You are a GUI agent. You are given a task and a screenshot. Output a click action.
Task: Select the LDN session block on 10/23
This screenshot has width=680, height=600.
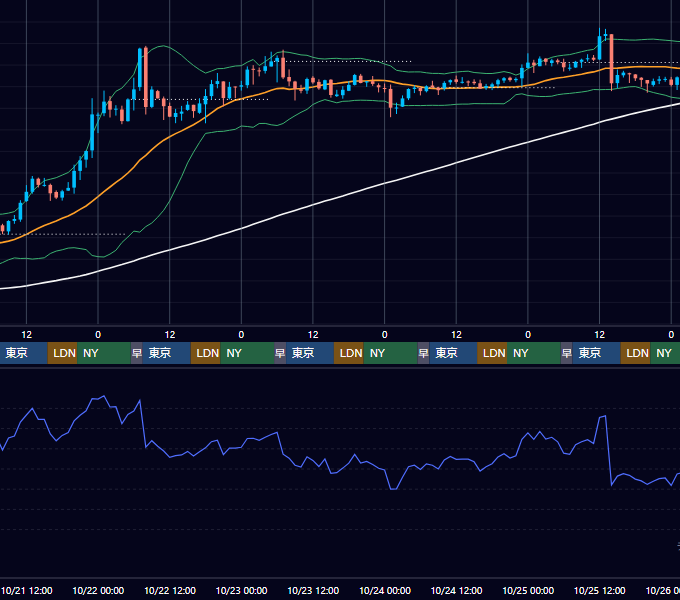[x=349, y=353]
